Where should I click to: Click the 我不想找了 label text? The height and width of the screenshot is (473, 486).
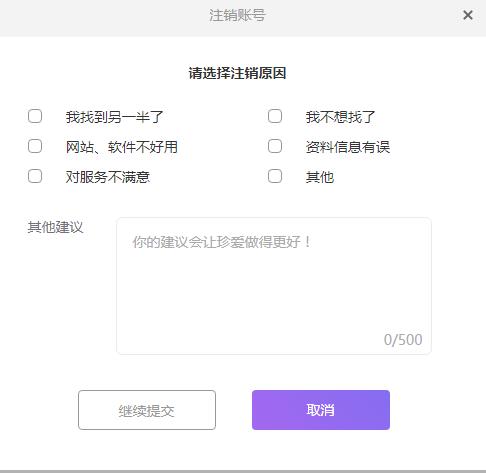[340, 117]
